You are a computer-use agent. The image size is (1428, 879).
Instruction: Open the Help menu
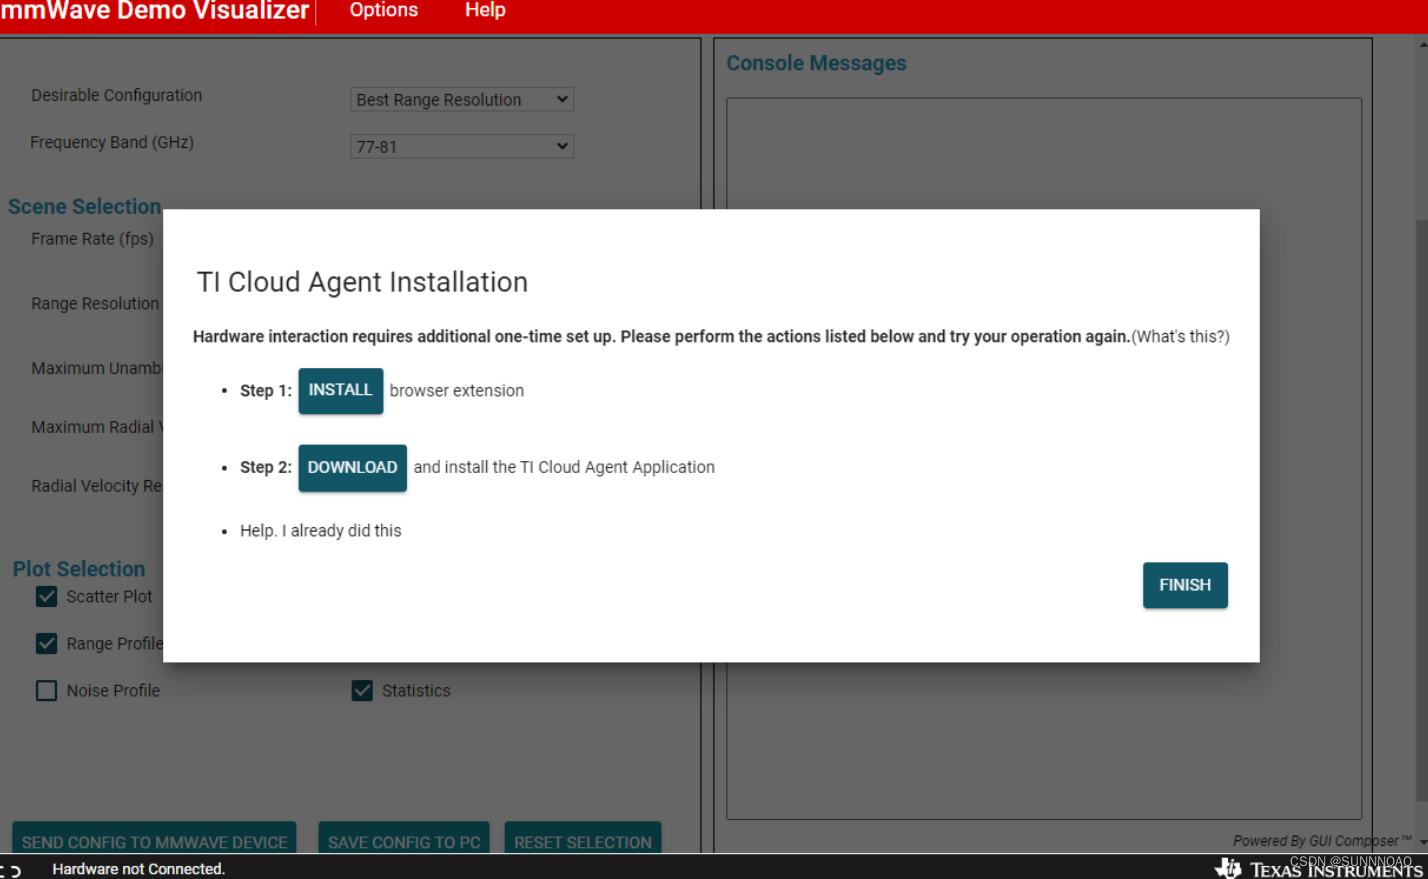click(485, 10)
